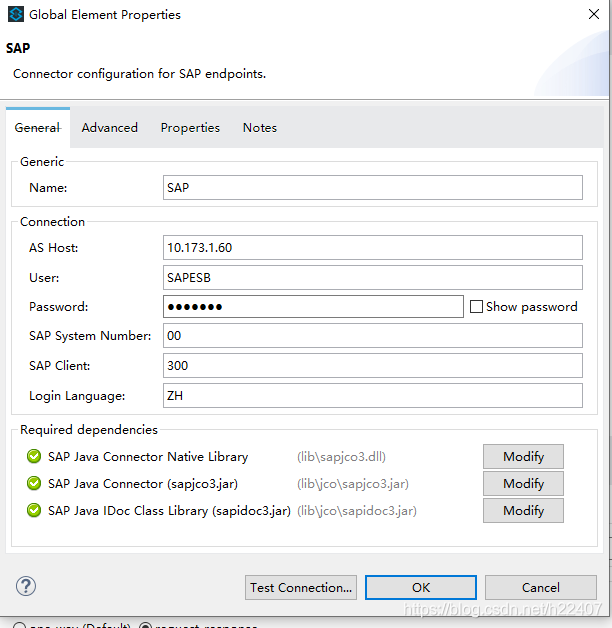Click the bold SAP heading
The width and height of the screenshot is (612, 628).
[18, 48]
